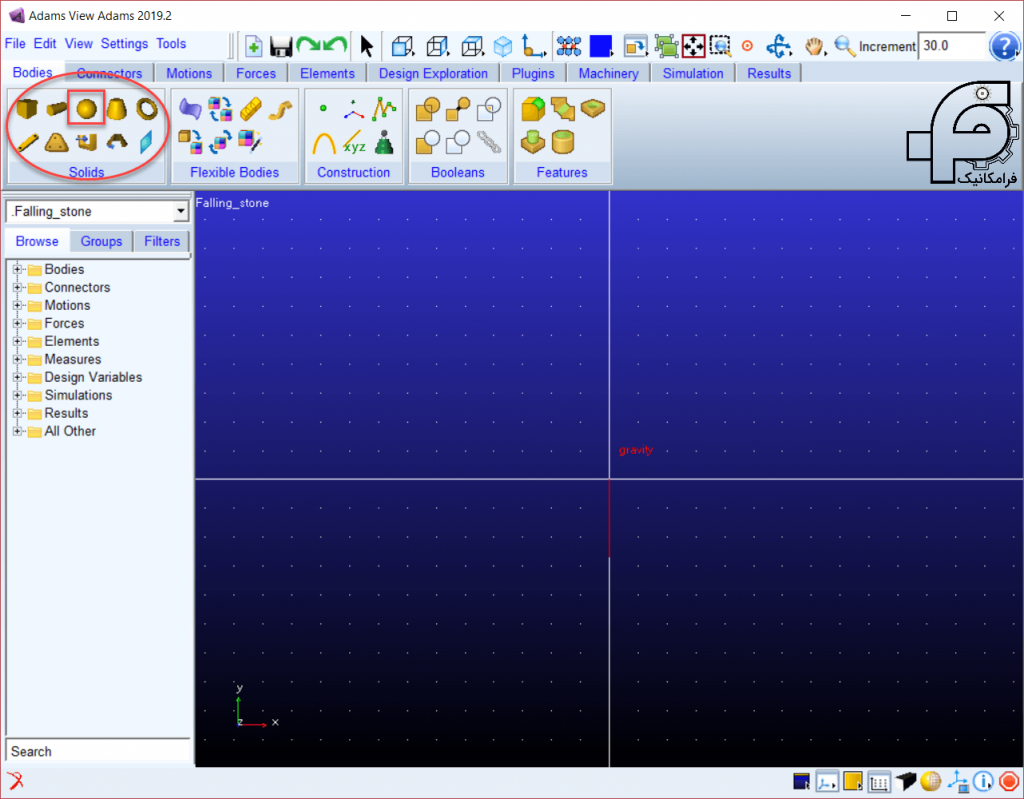Screen dimensions: 1024x799
Task: Select the Boolean Merge bodies icon
Action: pos(458,108)
